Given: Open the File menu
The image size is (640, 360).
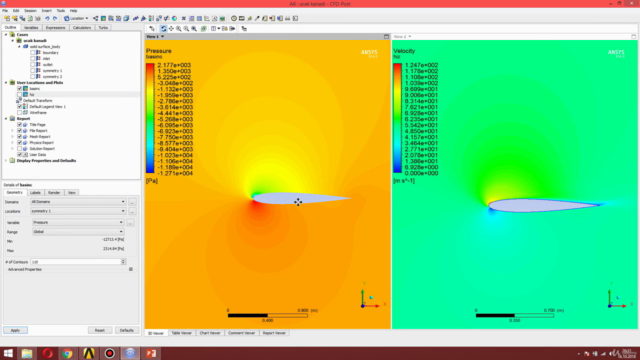Looking at the screenshot, I should (5, 11).
